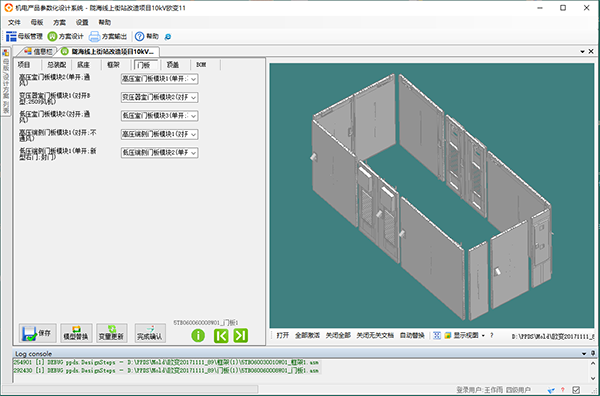Screen dimensions: 600x396
Task: Click the sidebar icon above 母板设计方案列表
Action: click(6, 53)
